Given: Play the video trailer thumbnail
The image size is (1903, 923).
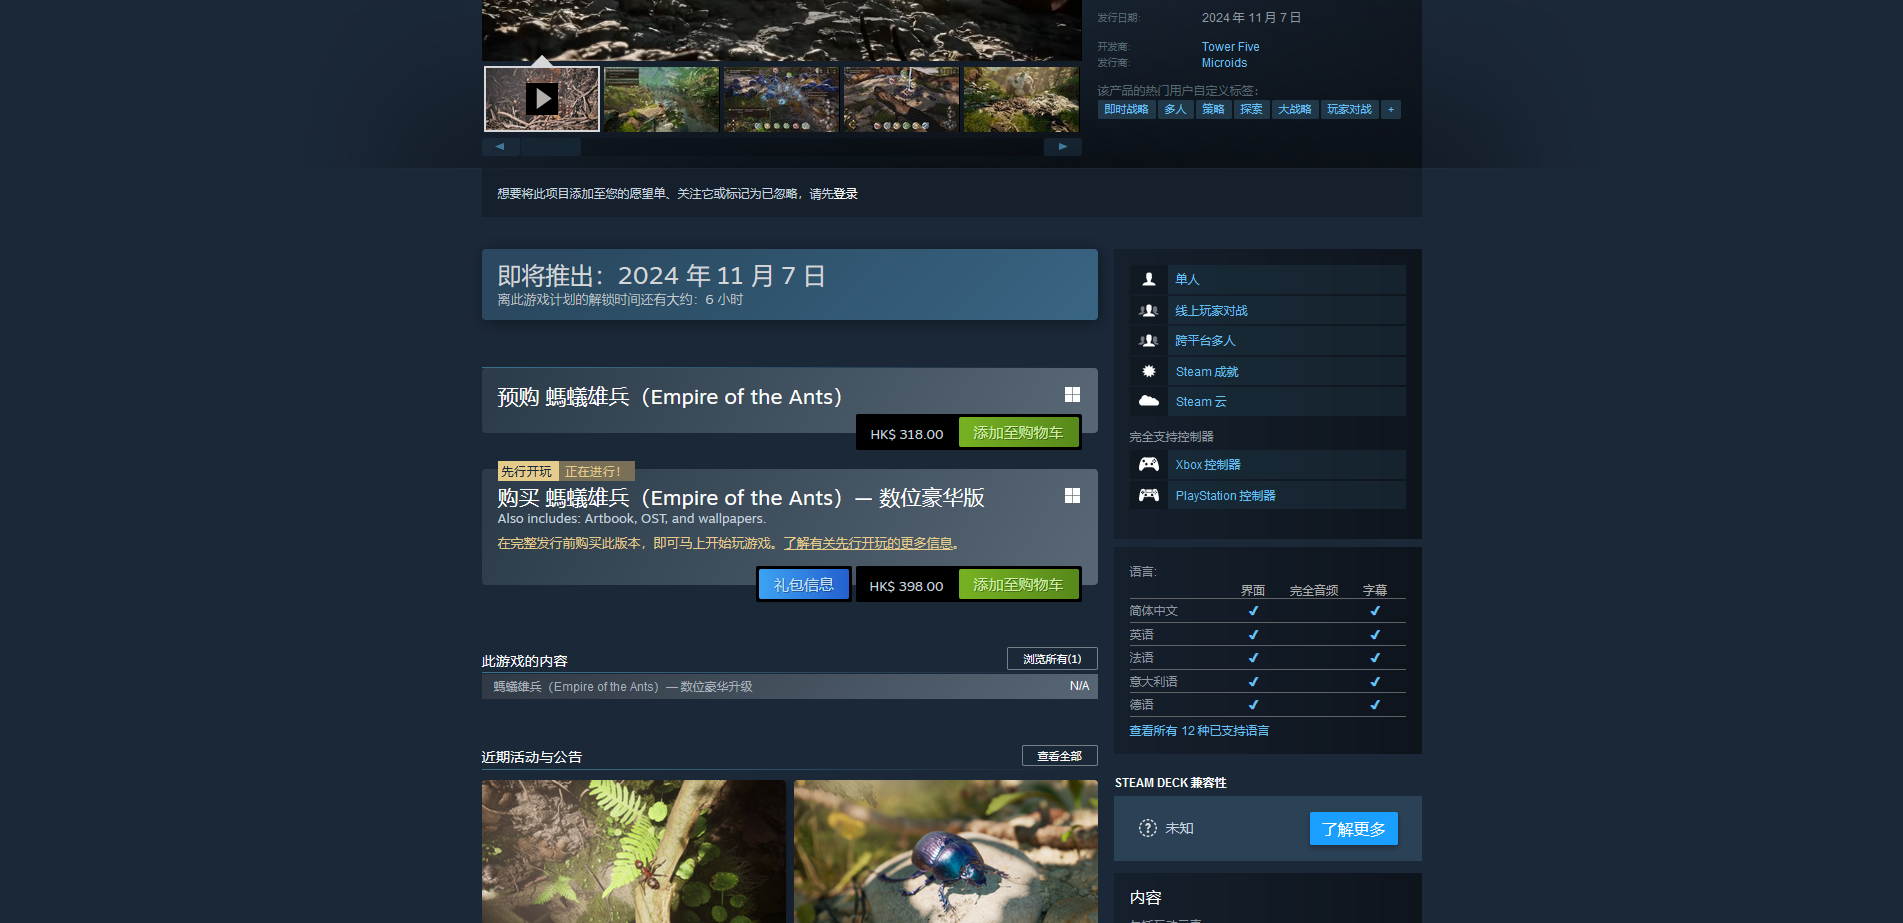Looking at the screenshot, I should pos(542,99).
